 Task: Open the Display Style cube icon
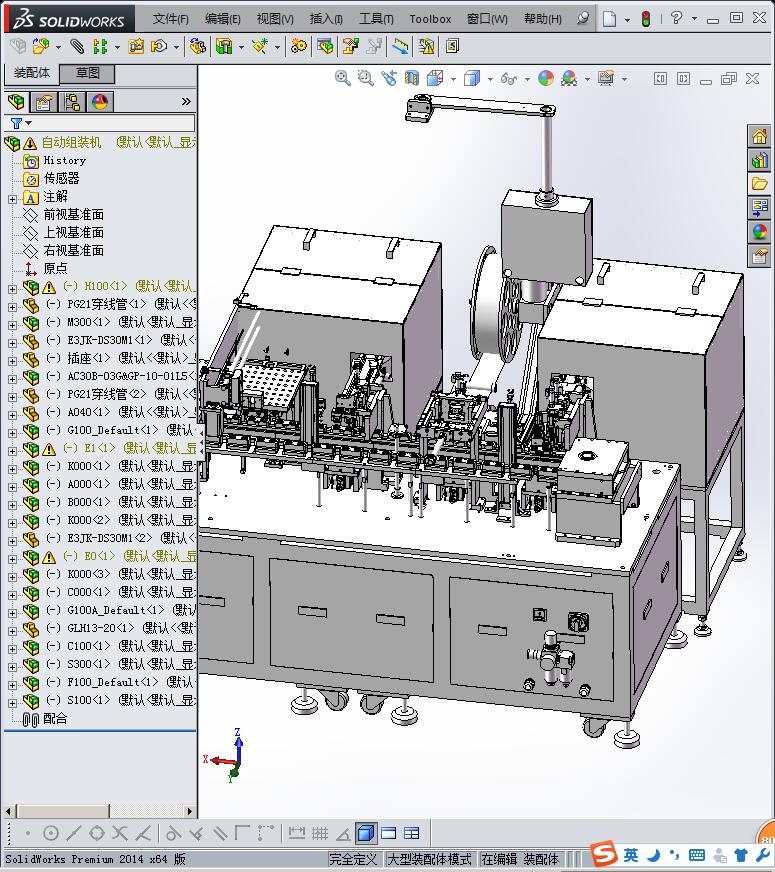point(471,78)
